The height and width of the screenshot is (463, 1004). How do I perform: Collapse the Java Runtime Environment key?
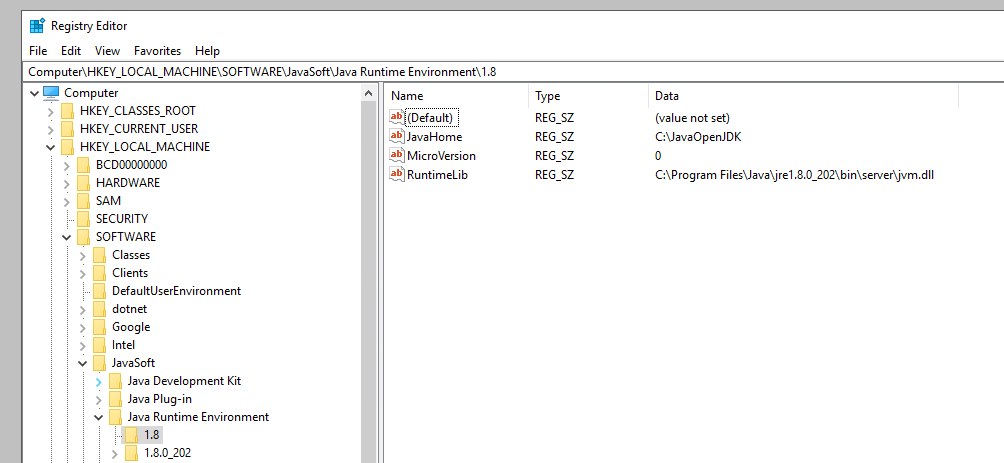pyautogui.click(x=98, y=417)
